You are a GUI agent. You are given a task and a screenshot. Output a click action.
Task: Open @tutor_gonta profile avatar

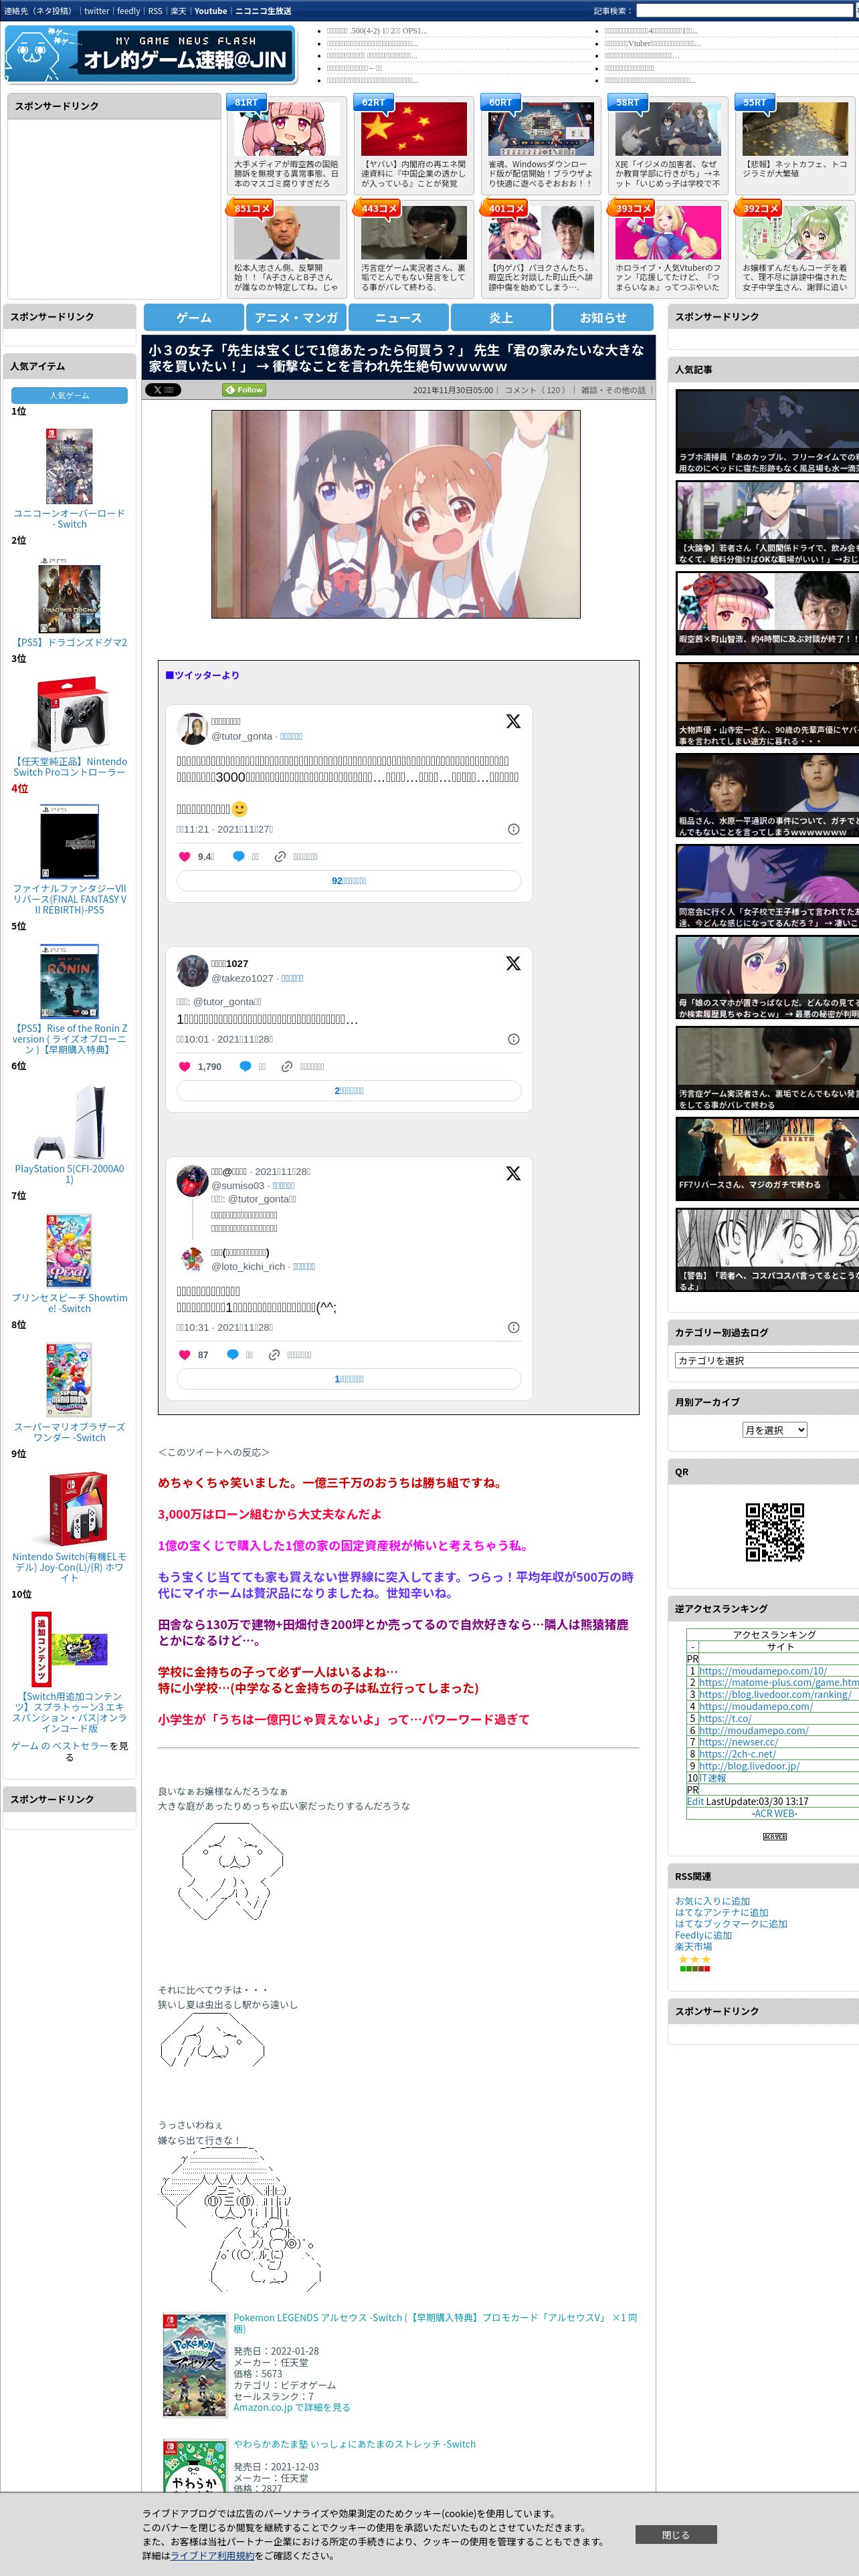point(192,729)
